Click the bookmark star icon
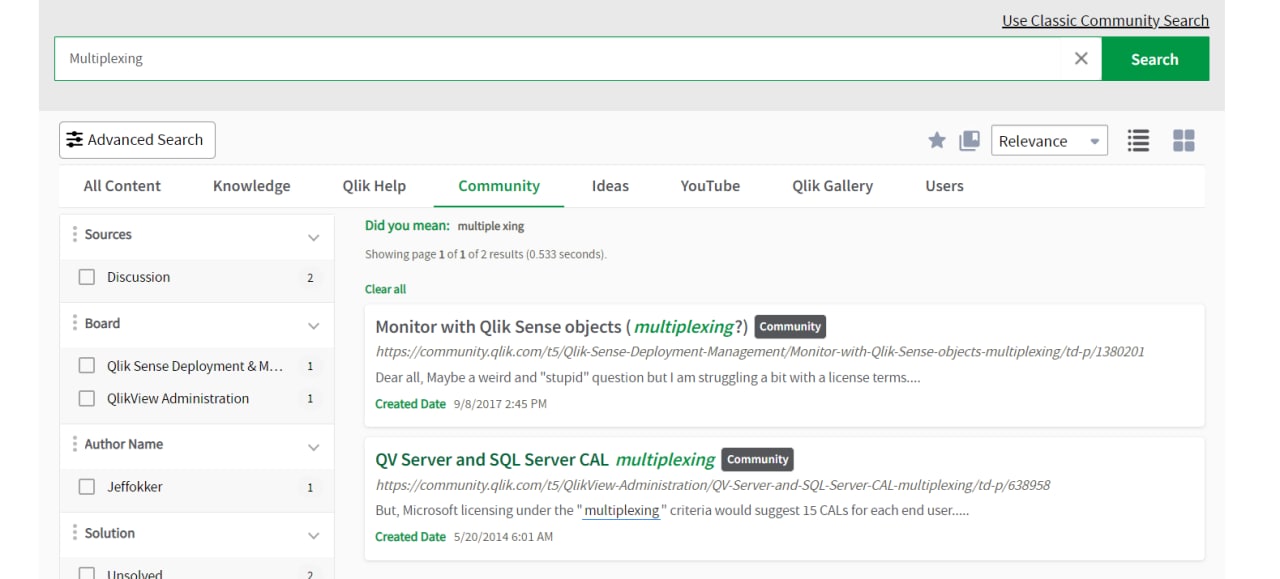The width and height of the screenshot is (1280, 579). tap(937, 141)
